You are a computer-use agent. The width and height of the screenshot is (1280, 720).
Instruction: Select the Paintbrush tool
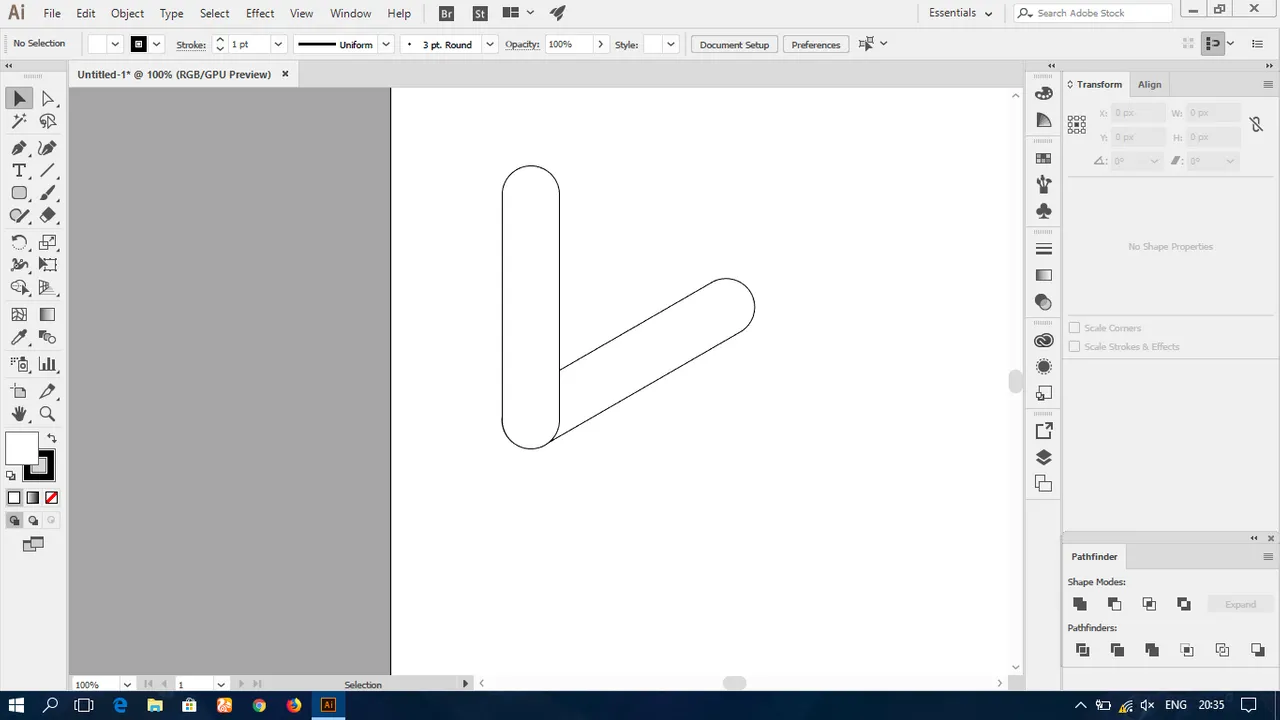coord(48,193)
